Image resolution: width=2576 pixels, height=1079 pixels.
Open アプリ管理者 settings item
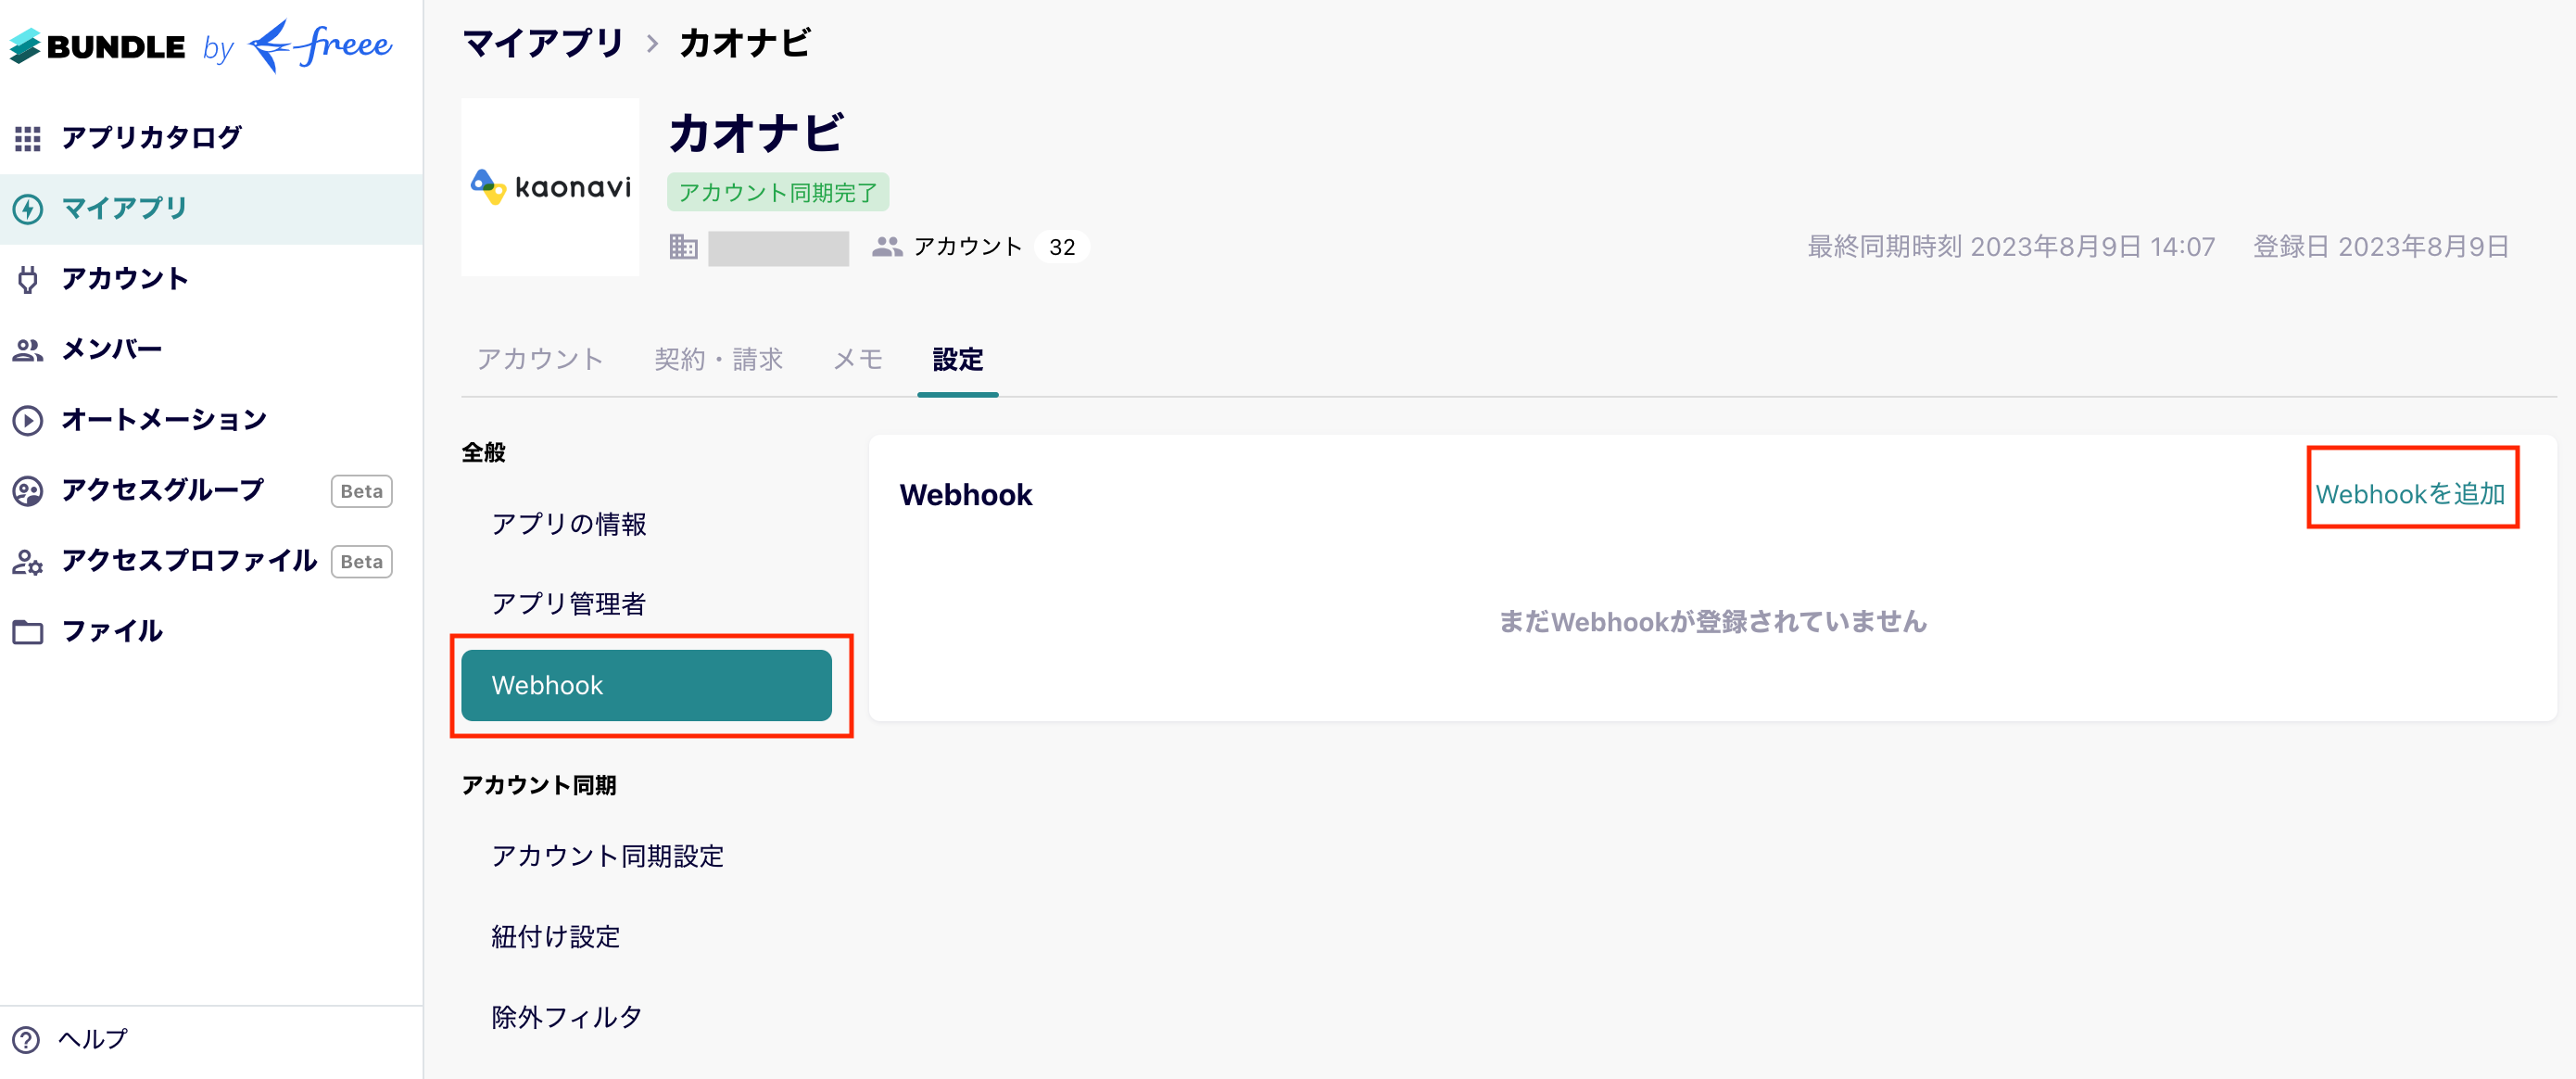646,604
